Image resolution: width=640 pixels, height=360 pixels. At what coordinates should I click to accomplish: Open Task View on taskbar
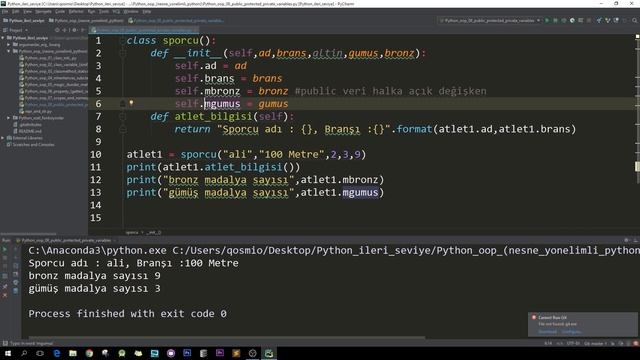(40, 353)
